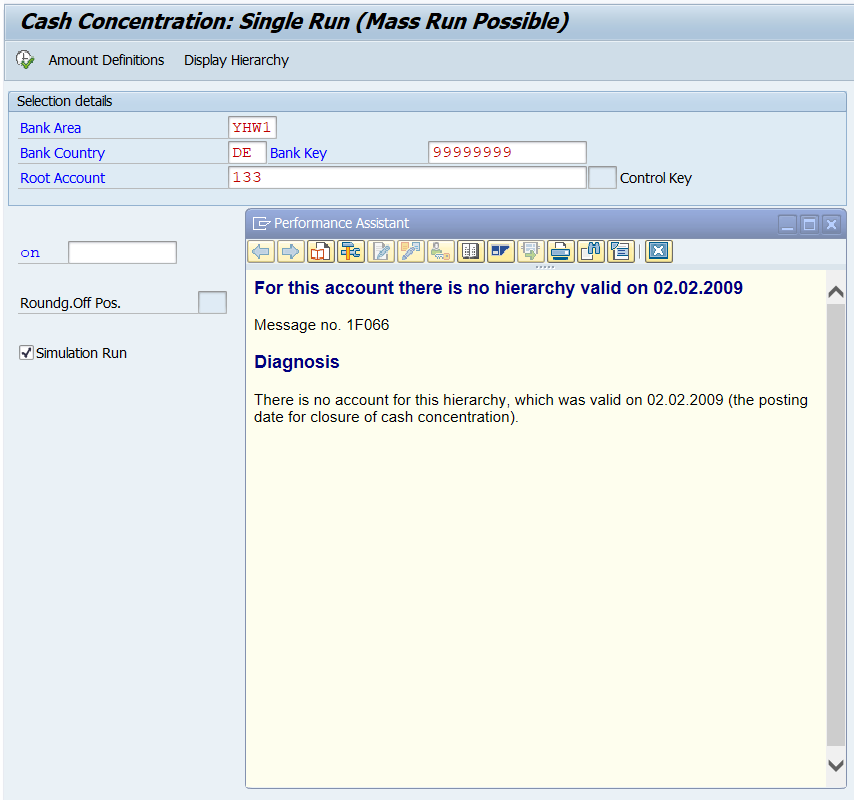Image resolution: width=854 pixels, height=800 pixels.
Task: Click the binoculars Find icon
Action: click(x=590, y=252)
